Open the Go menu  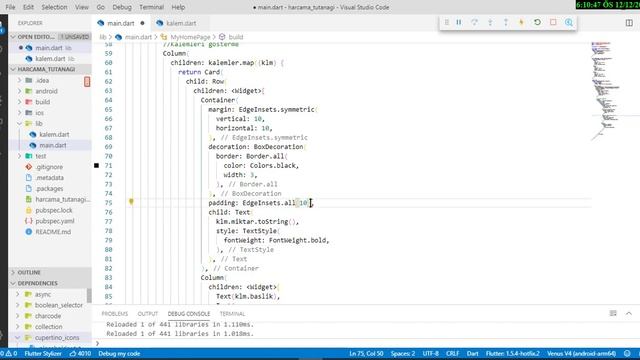click(x=100, y=7)
